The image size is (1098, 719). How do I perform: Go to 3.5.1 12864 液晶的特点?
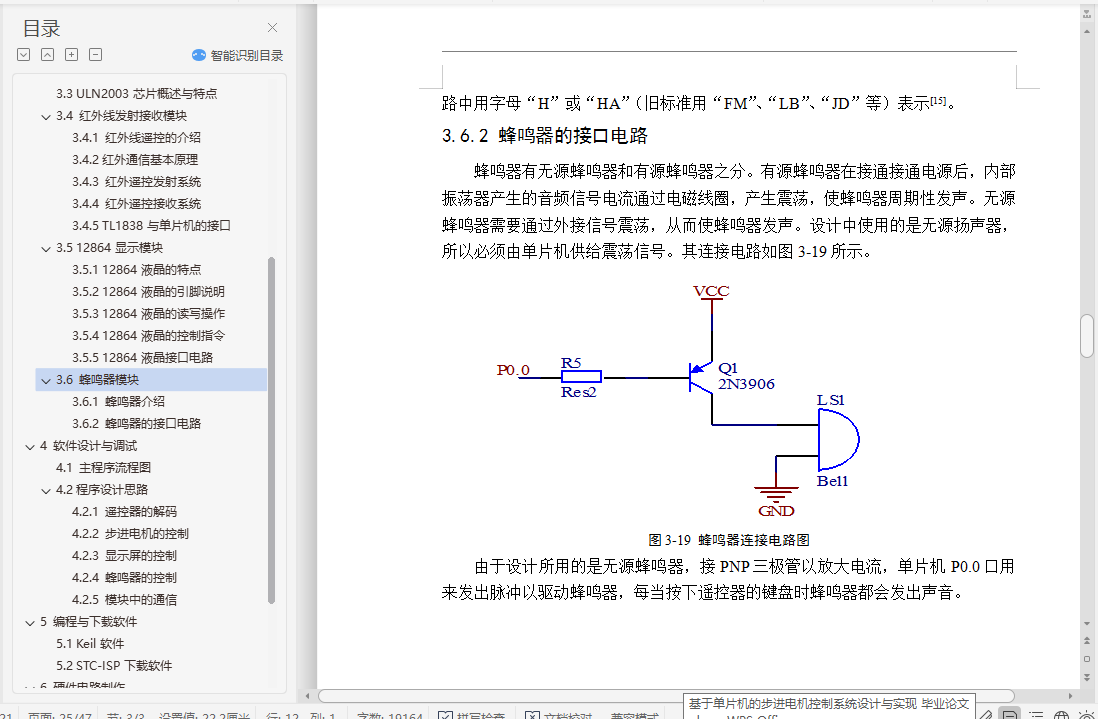pos(137,270)
